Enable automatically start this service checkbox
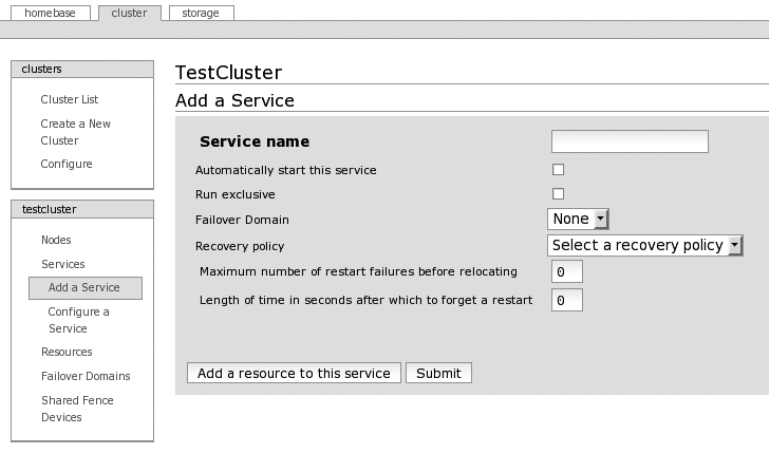 pos(559,170)
